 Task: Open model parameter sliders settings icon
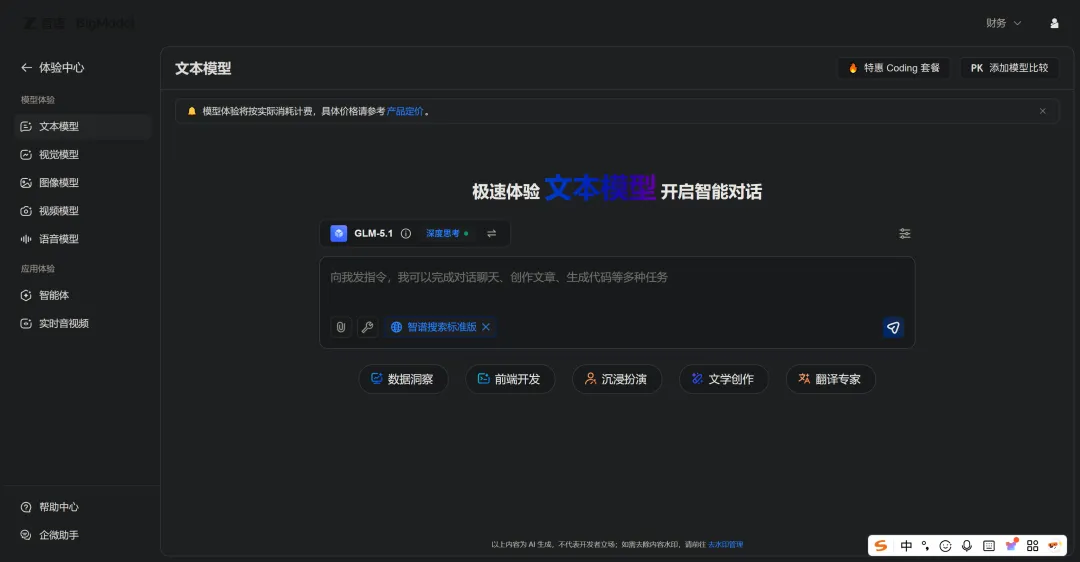[x=905, y=233]
